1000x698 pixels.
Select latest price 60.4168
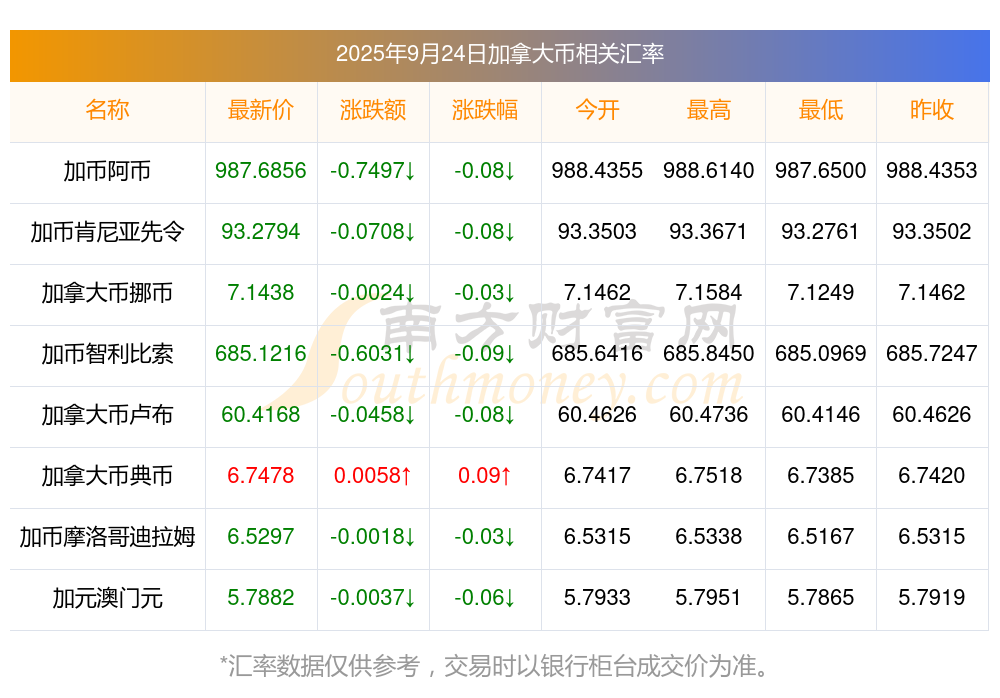[x=261, y=414]
